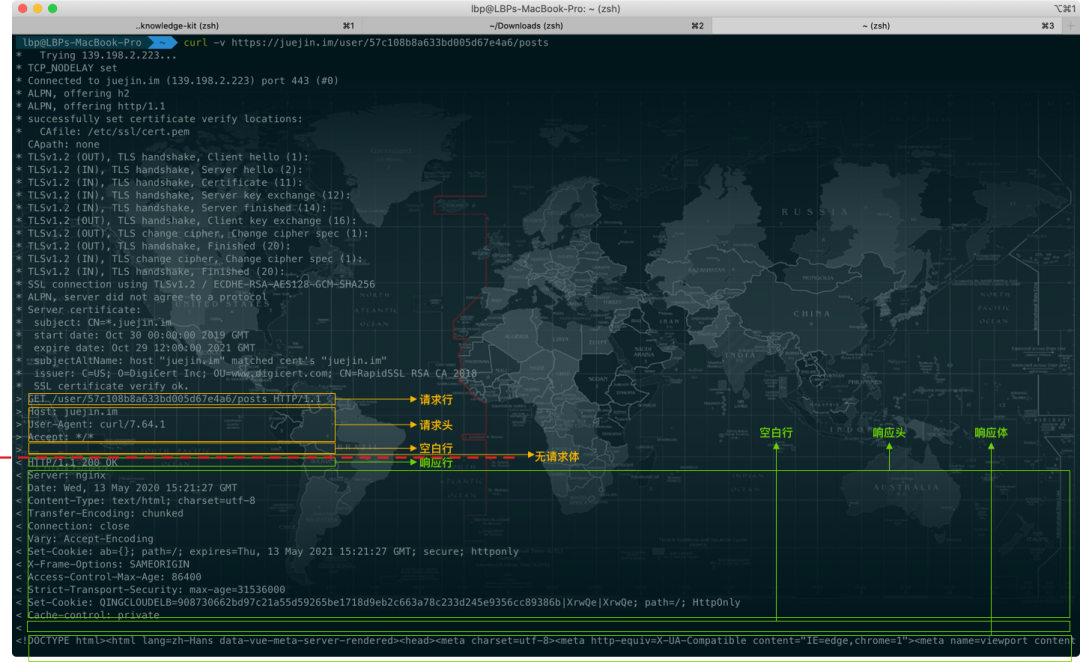
Task: Click the DOCTYPE html response body line
Action: click(x=548, y=641)
